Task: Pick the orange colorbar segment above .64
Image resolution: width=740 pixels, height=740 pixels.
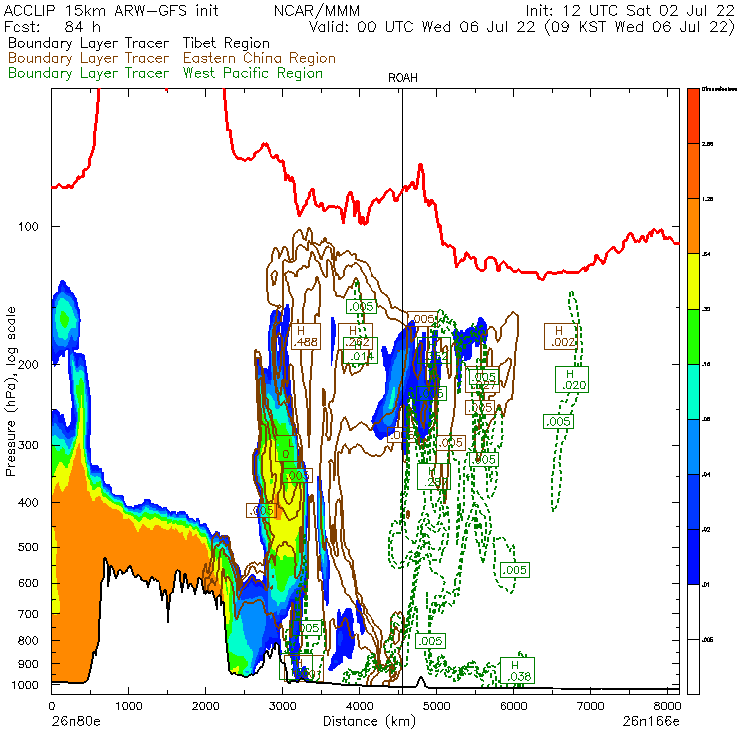Action: pos(693,226)
